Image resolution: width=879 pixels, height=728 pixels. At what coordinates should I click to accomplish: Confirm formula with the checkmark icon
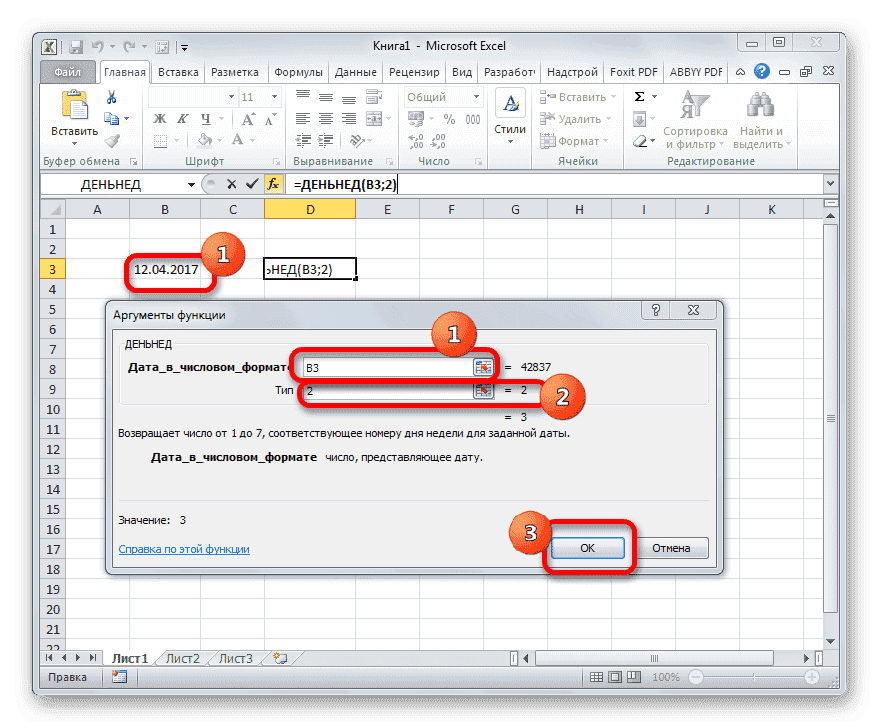pyautogui.click(x=254, y=184)
